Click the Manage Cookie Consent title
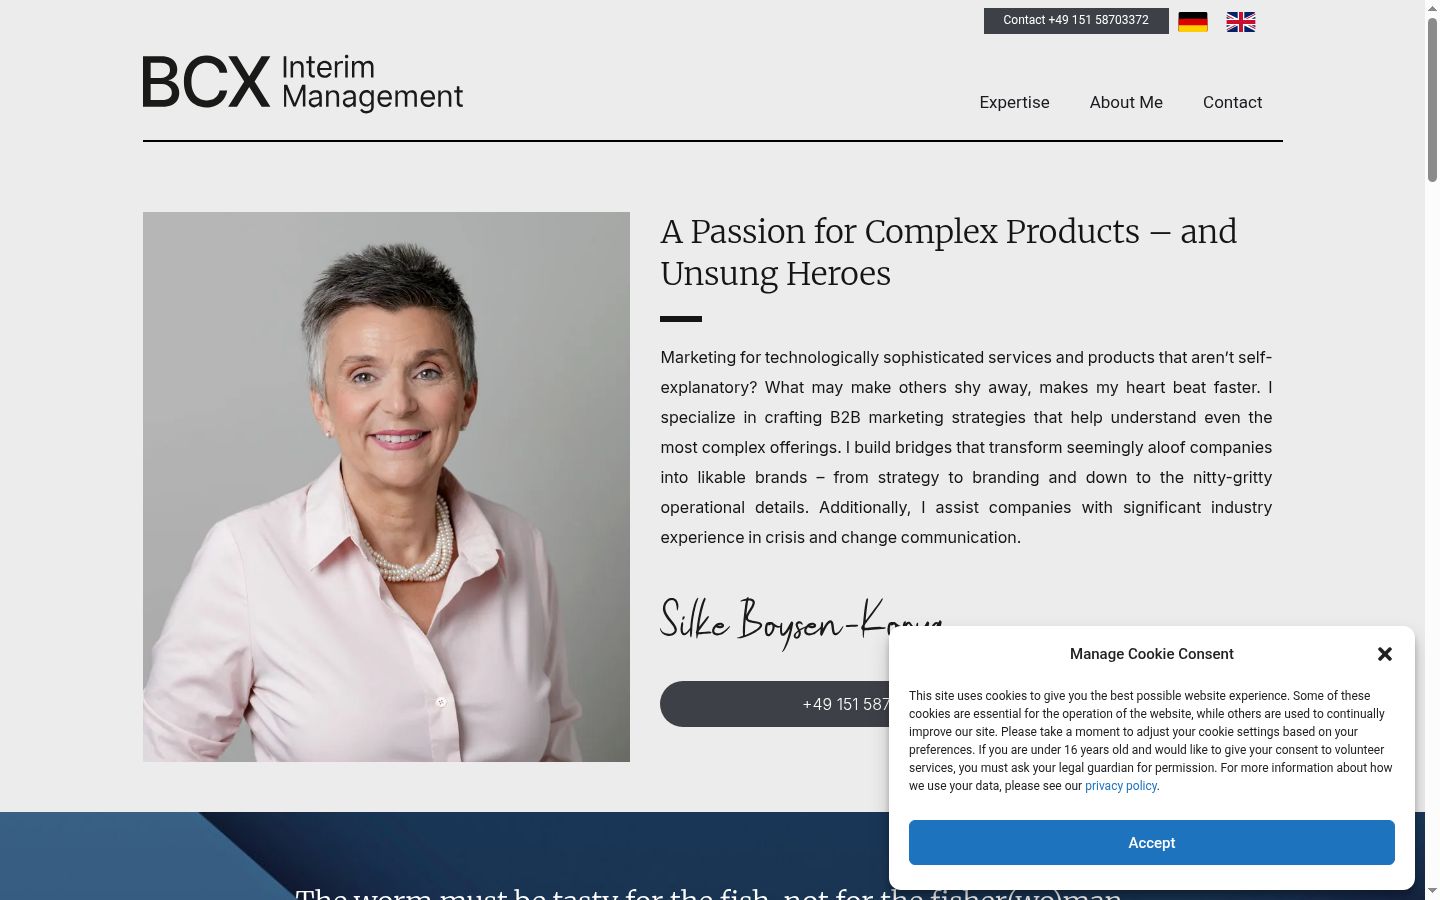The width and height of the screenshot is (1440, 900). [x=1152, y=654]
